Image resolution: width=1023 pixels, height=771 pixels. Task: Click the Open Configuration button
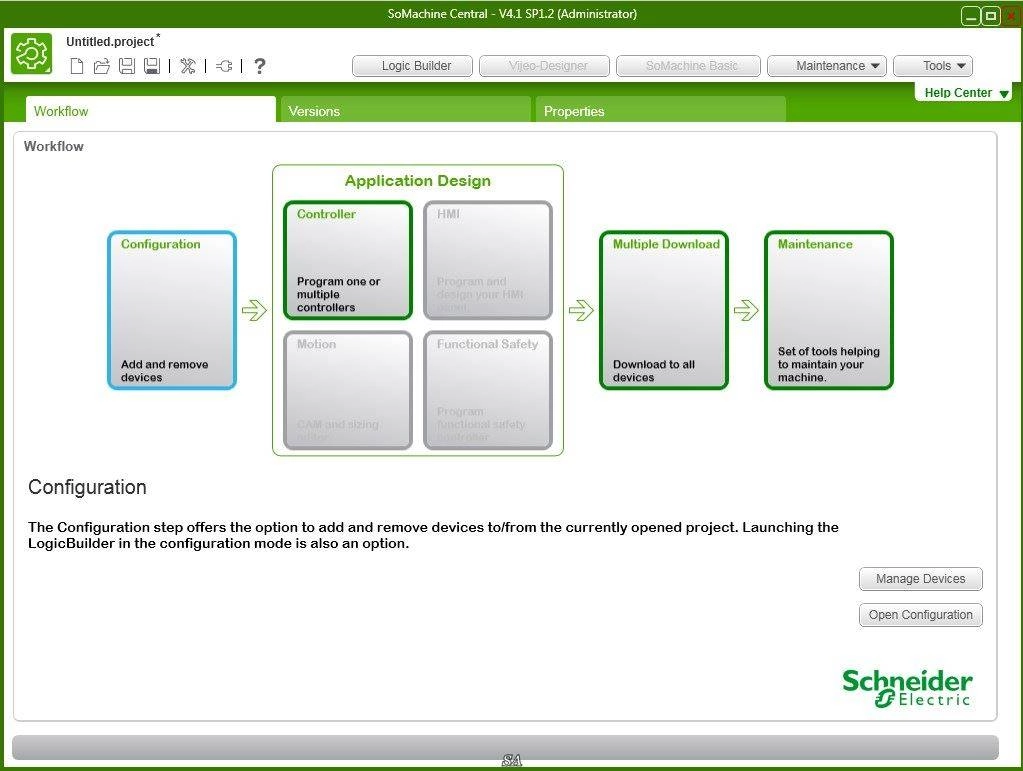coord(921,614)
